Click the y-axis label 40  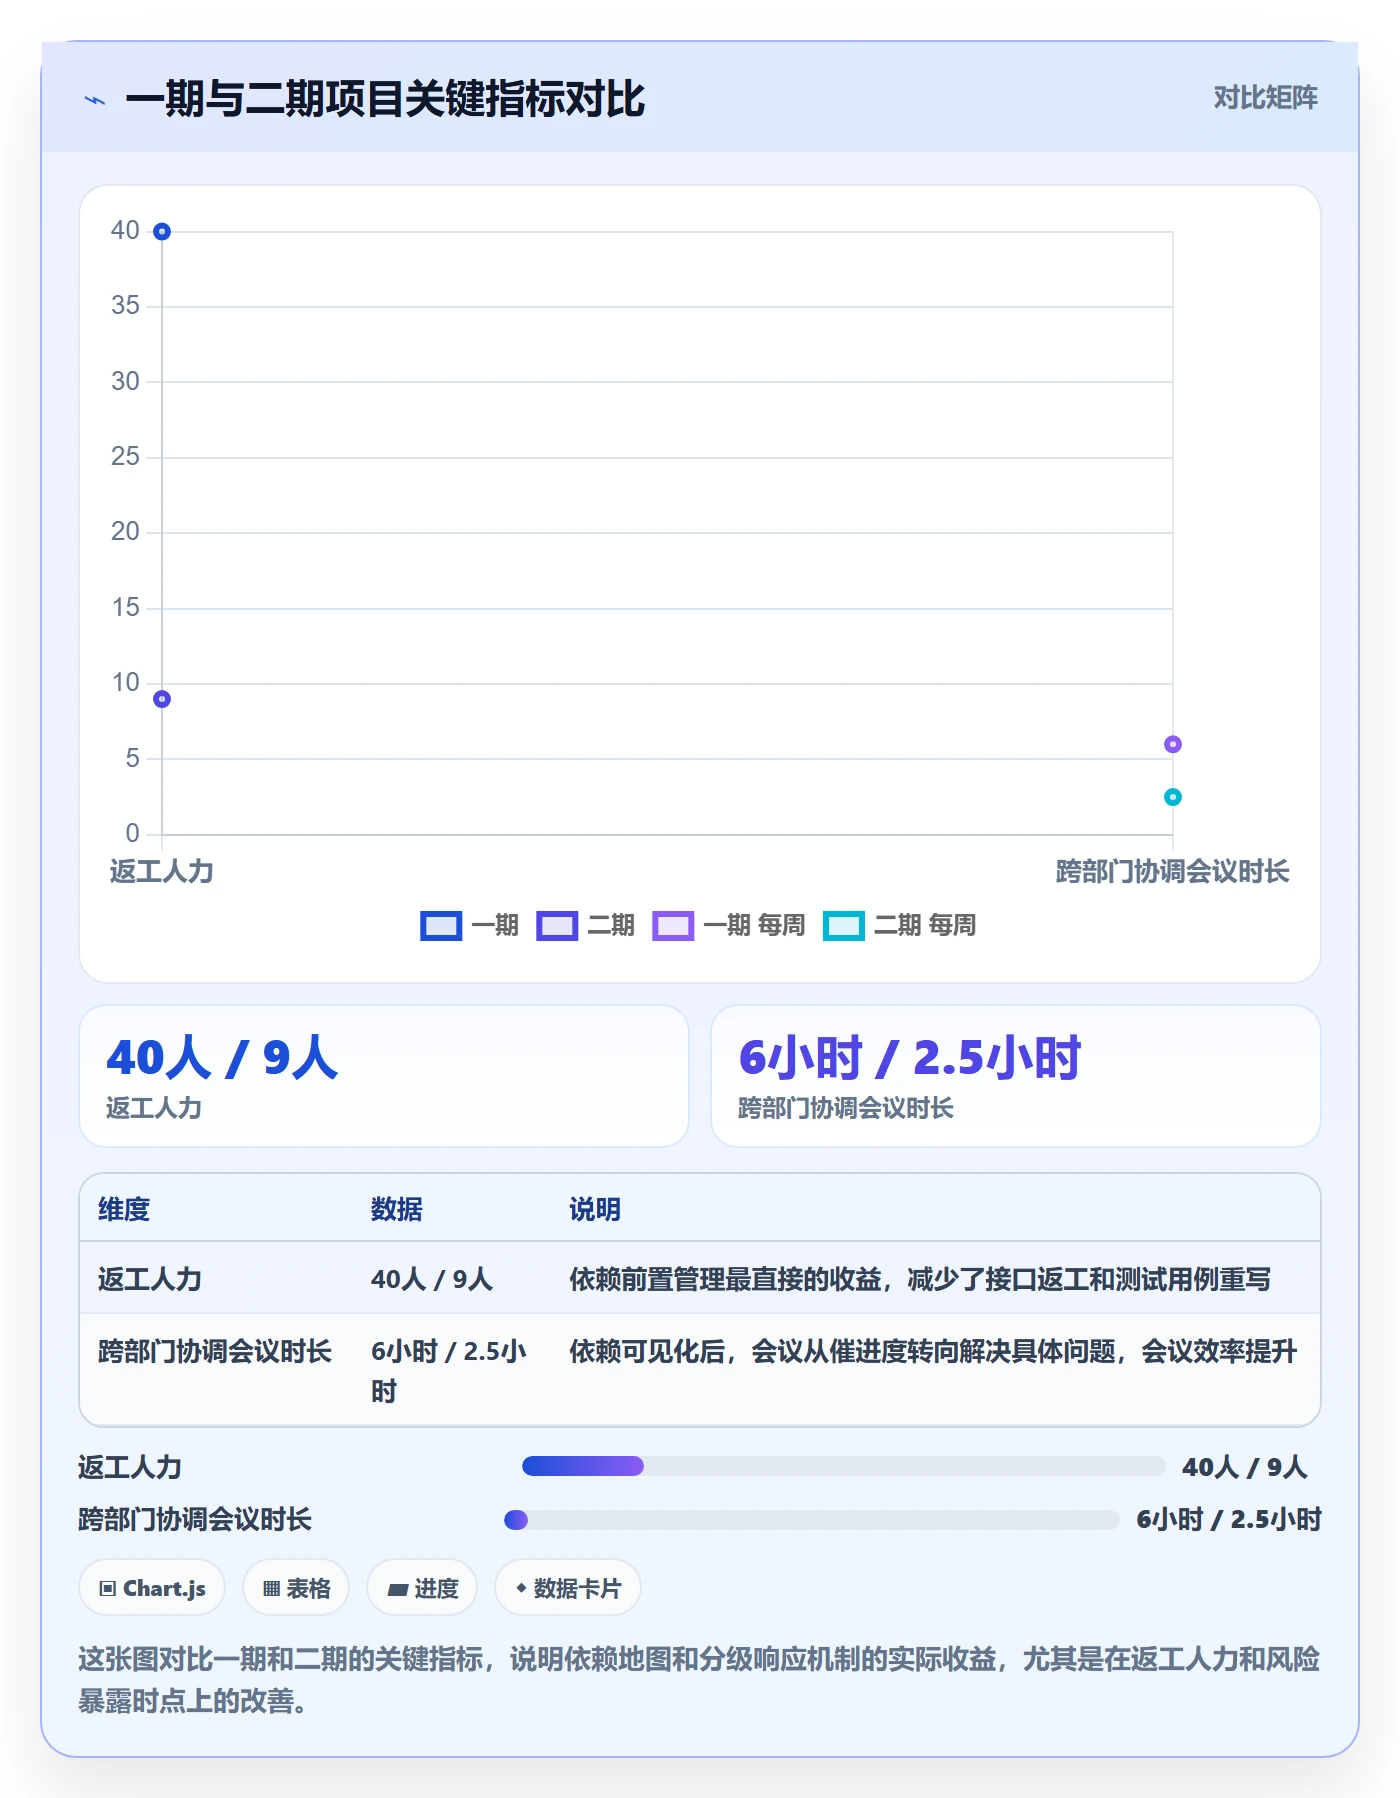125,231
